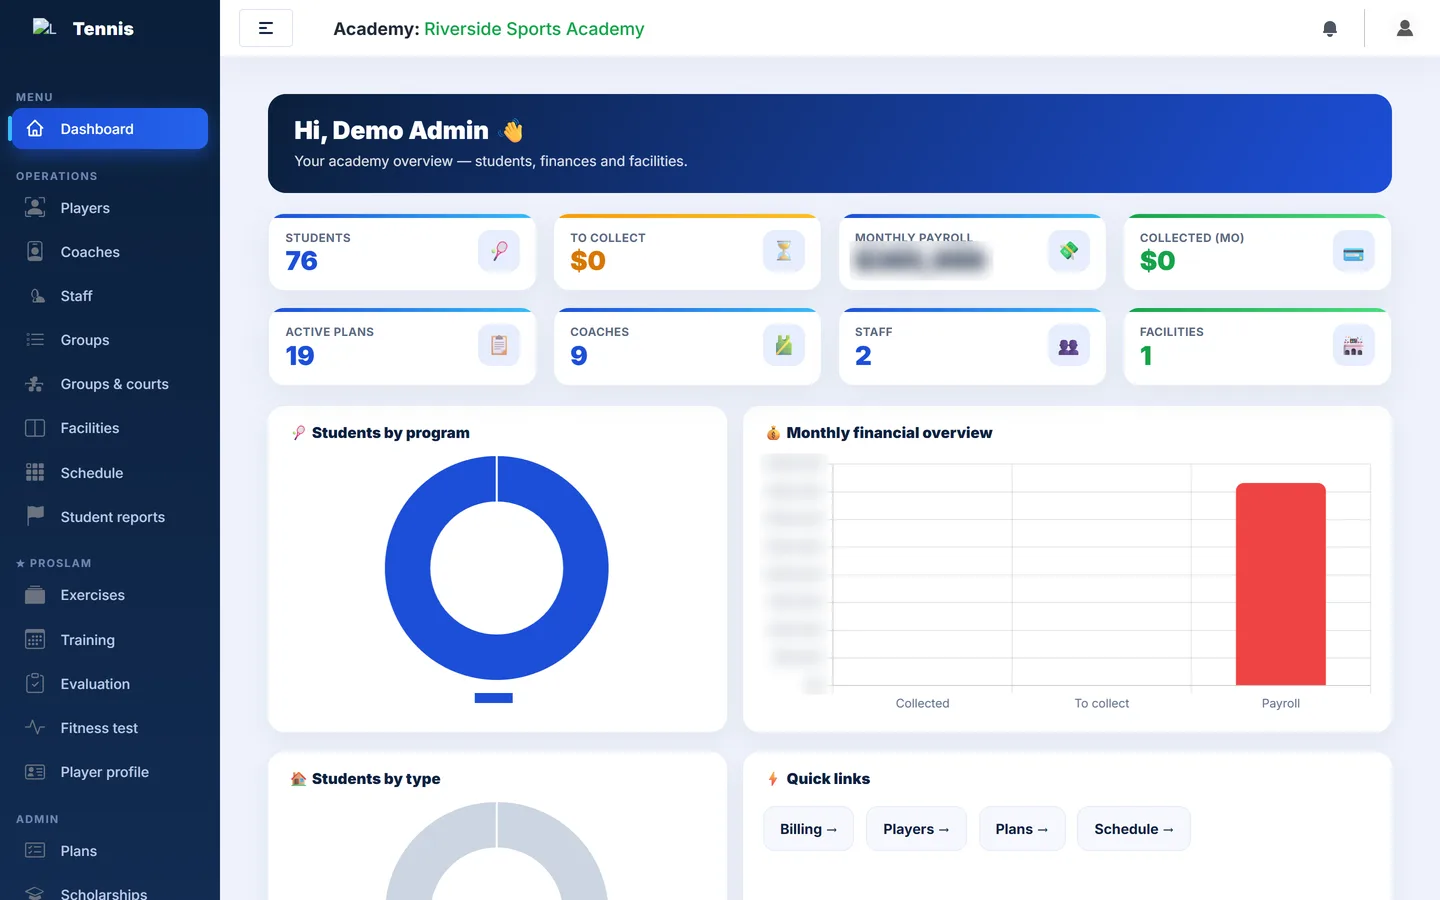Viewport: 1440px width, 900px height.
Task: Click the Schedule grid icon in sidebar
Action: 35,472
